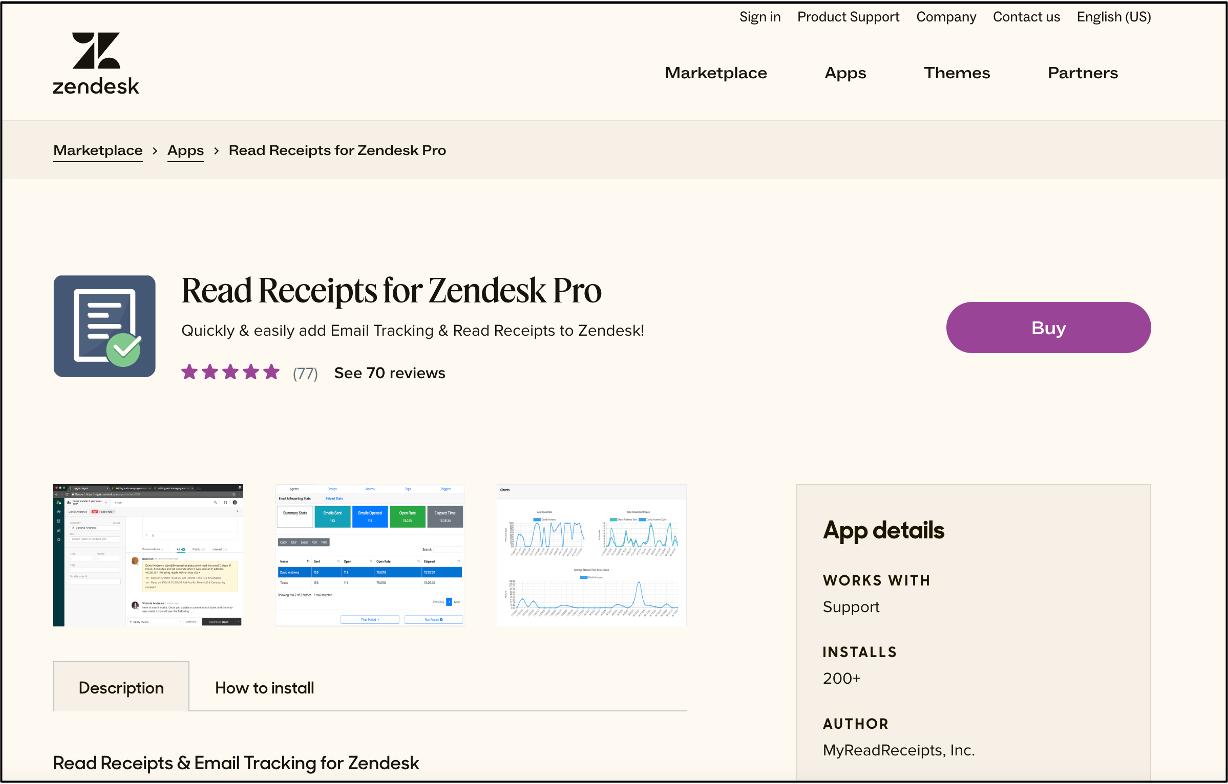
Task: Click the (77) rating count
Action: [x=305, y=373]
